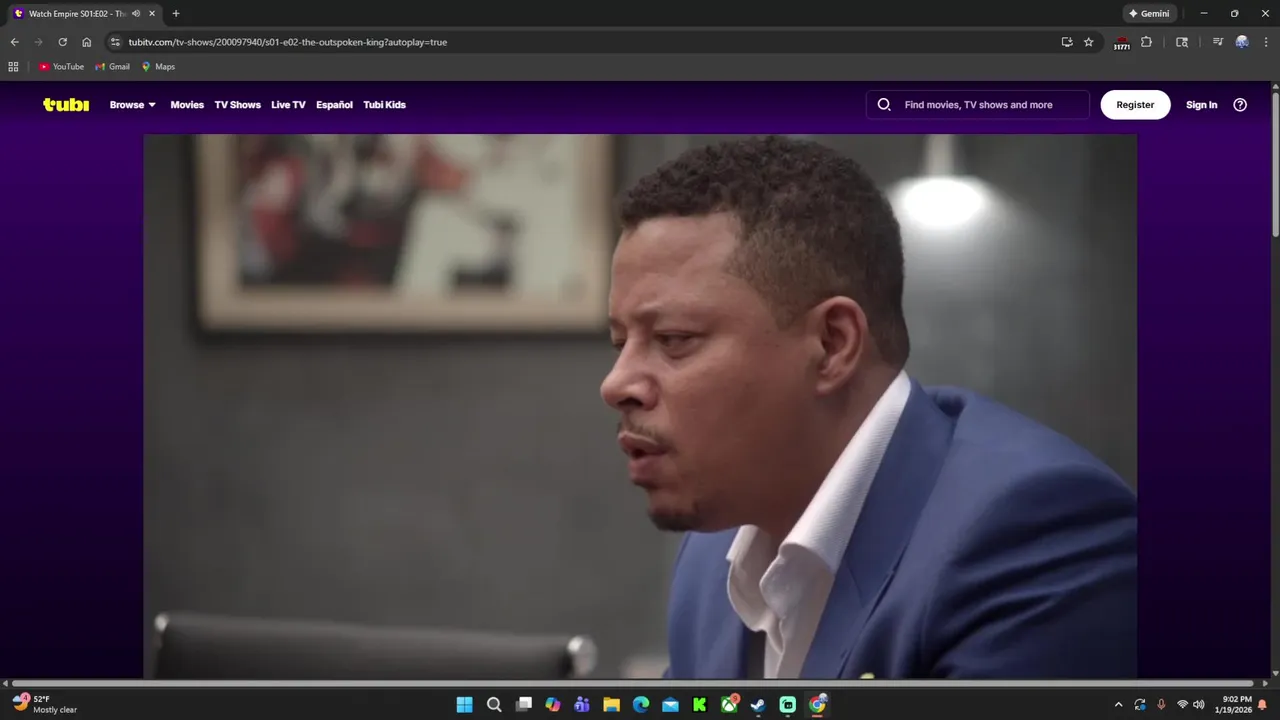1280x720 pixels.
Task: Open the Chrome three-dot menu
Action: click(x=1266, y=42)
